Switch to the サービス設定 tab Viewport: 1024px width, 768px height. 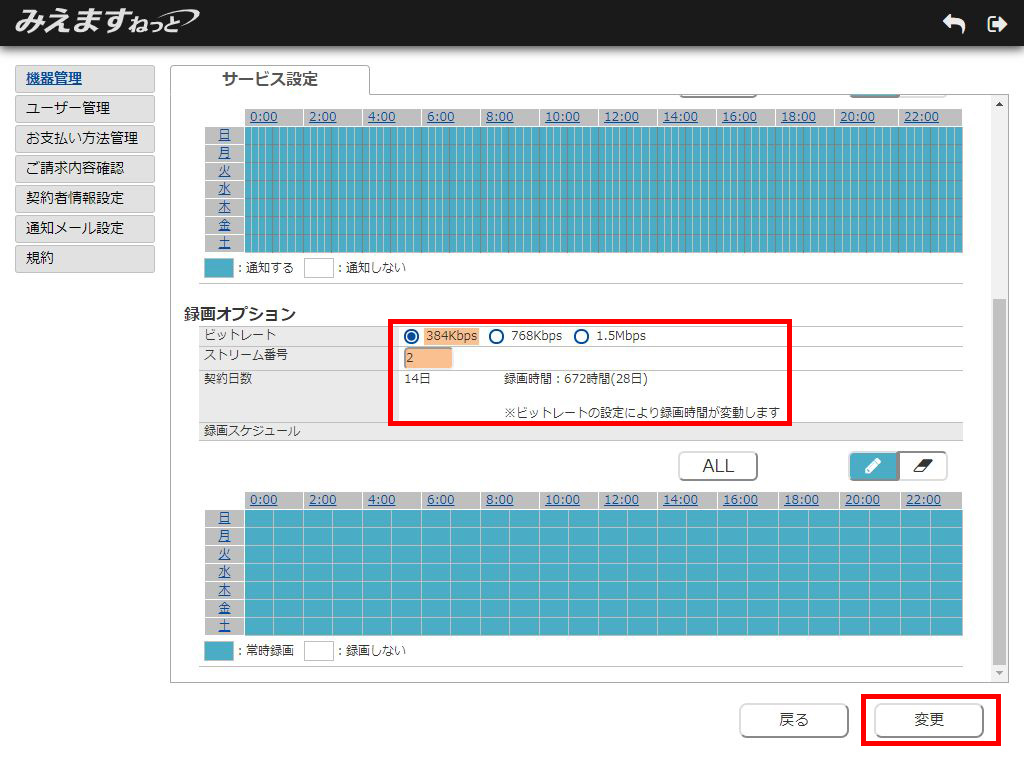click(270, 79)
